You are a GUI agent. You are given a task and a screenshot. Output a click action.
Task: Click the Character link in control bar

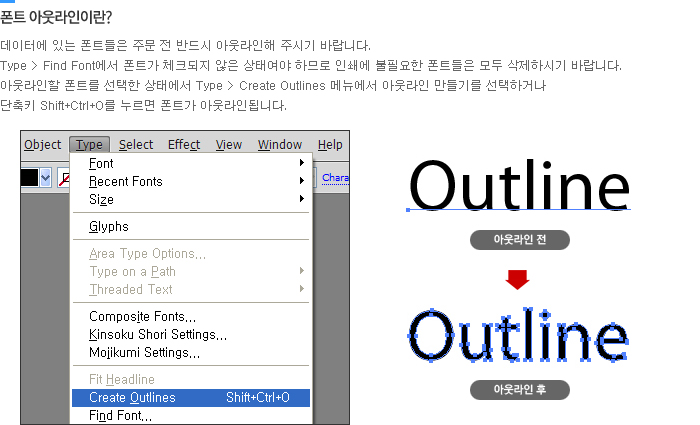pyautogui.click(x=336, y=178)
